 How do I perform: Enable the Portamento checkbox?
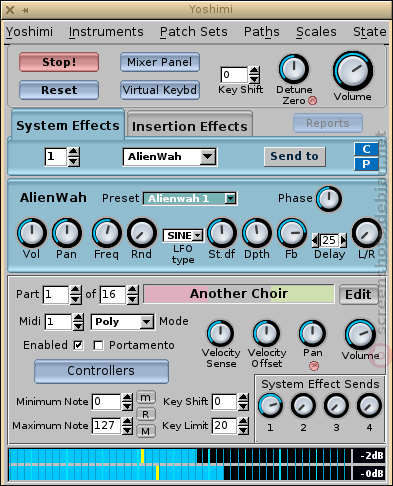(98, 345)
